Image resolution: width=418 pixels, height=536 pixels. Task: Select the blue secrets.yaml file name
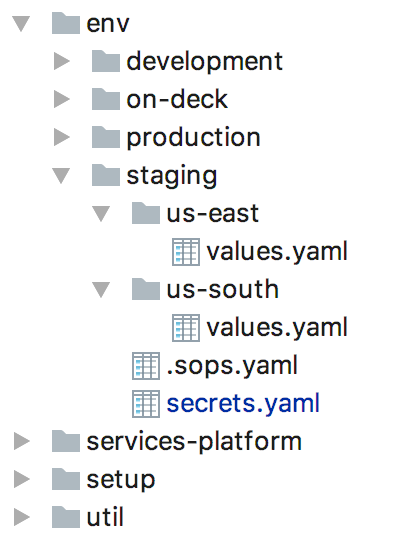coord(243,404)
